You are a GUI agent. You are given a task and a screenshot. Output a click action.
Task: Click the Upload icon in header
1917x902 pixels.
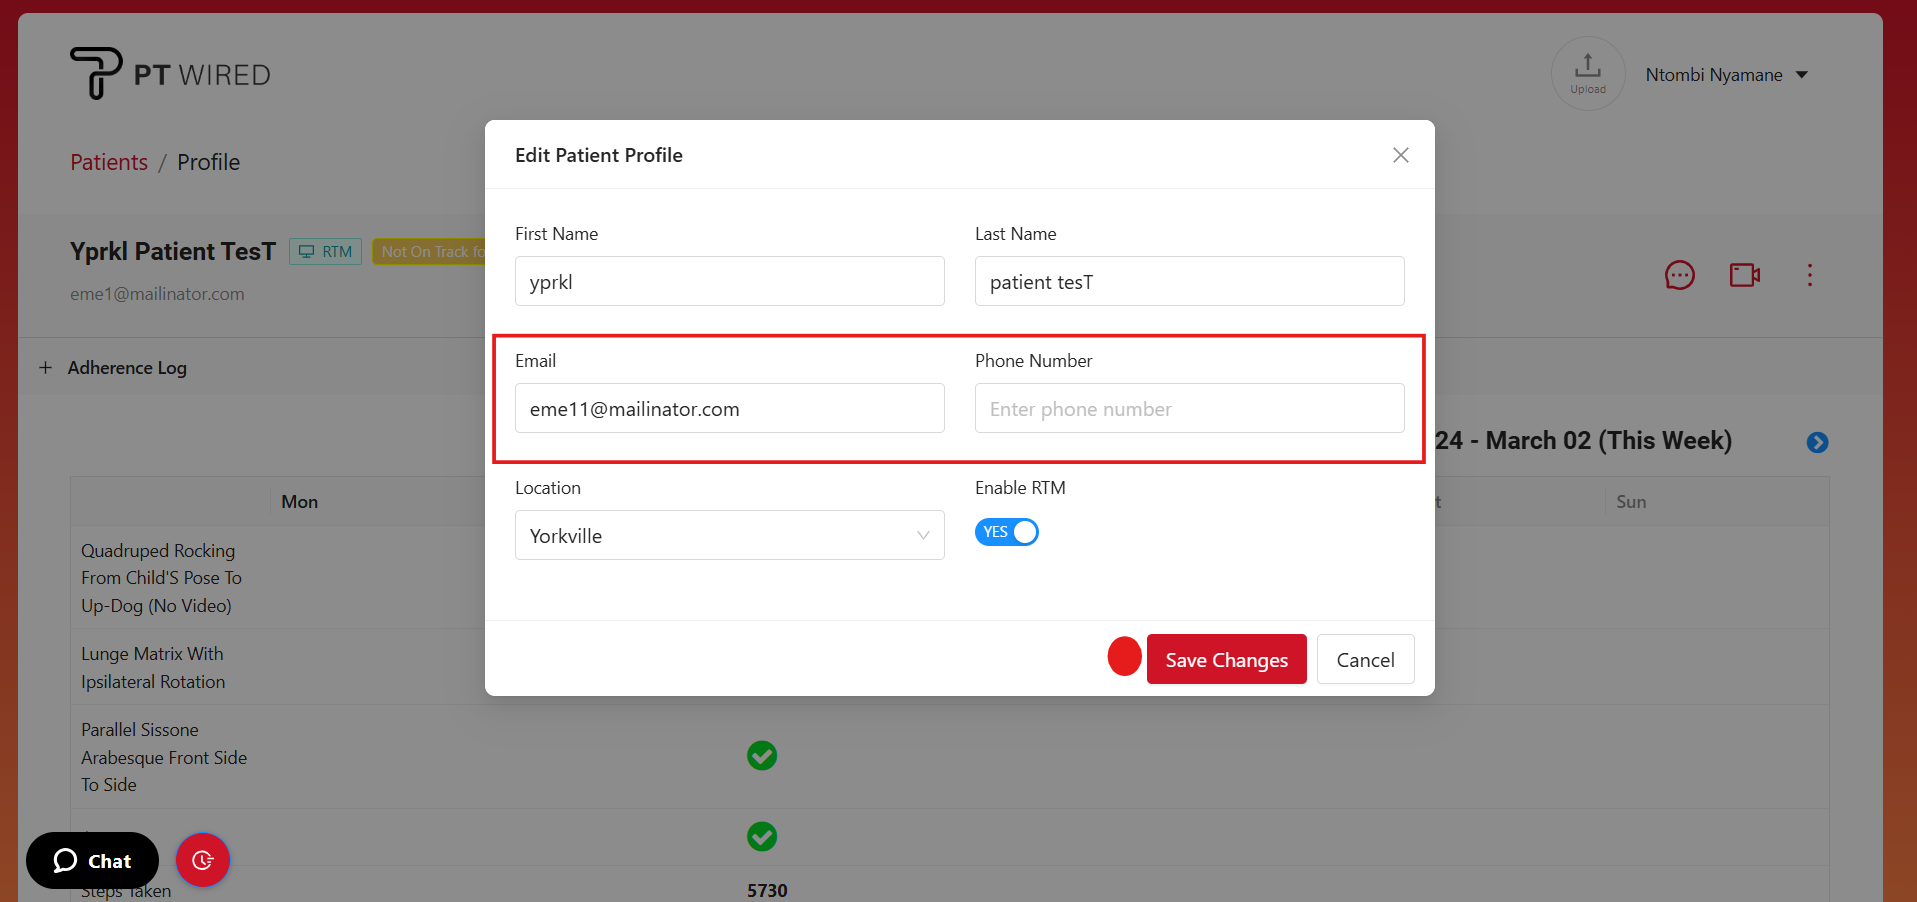click(x=1587, y=74)
